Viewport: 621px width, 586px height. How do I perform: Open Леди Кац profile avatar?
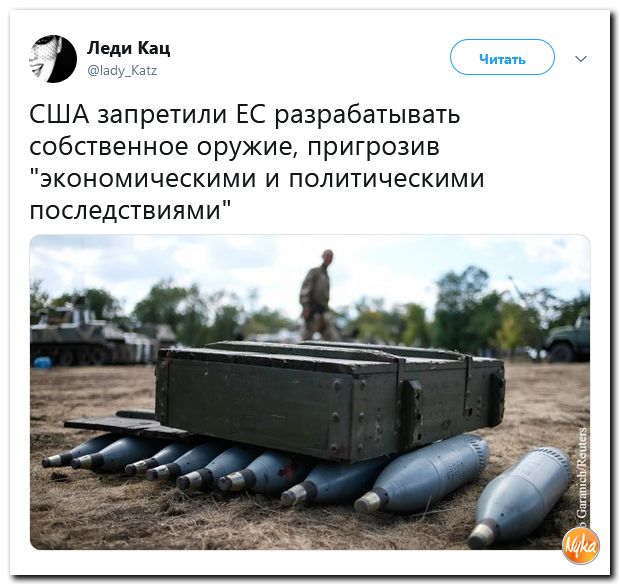tap(53, 59)
